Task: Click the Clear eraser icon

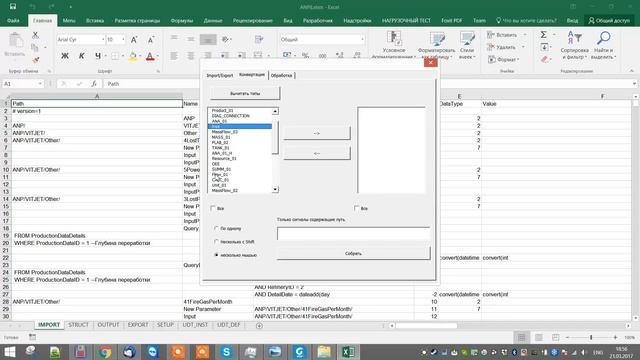Action: [x=544, y=60]
